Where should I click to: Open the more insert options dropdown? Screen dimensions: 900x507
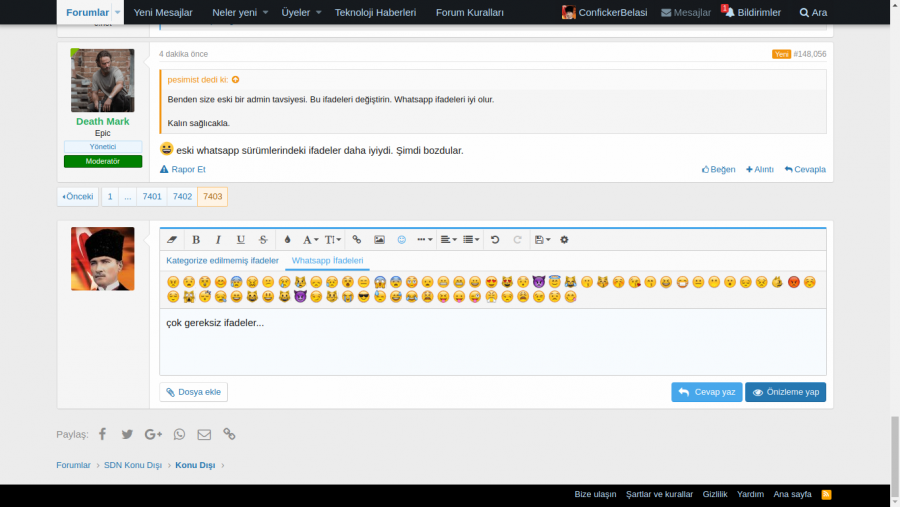pyautogui.click(x=425, y=239)
